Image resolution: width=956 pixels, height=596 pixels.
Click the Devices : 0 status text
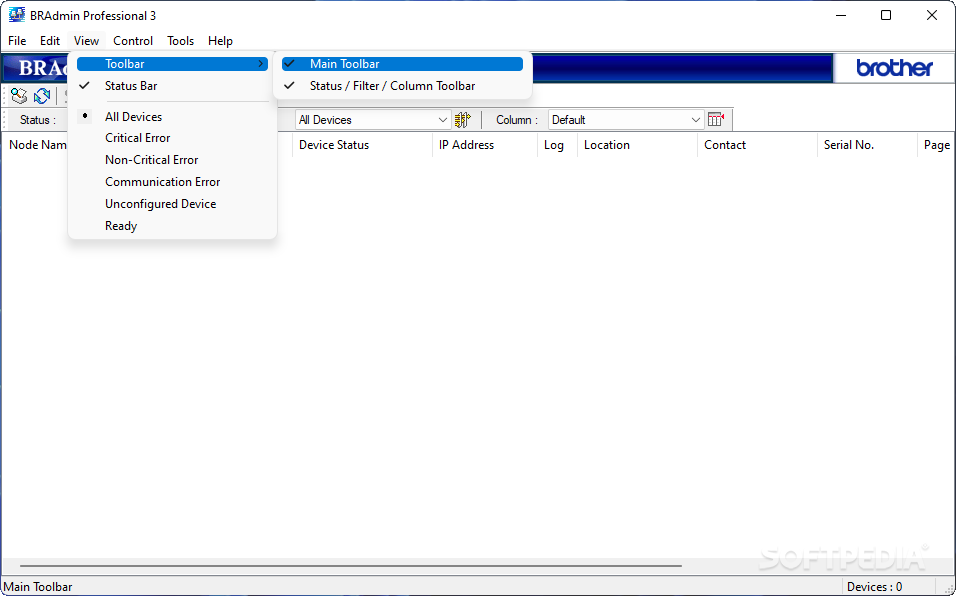click(874, 587)
